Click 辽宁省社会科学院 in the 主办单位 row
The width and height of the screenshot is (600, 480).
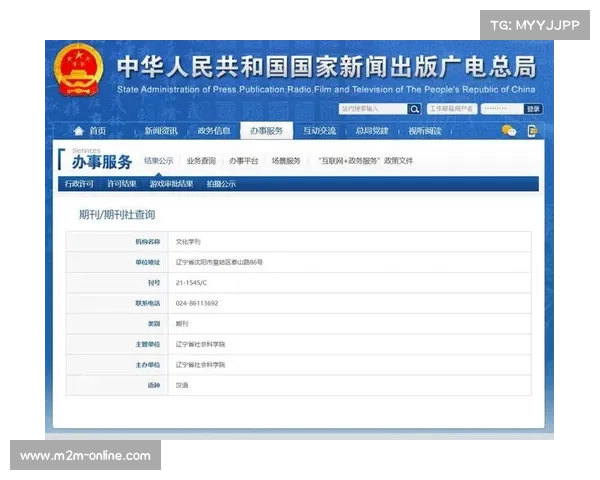(200, 365)
